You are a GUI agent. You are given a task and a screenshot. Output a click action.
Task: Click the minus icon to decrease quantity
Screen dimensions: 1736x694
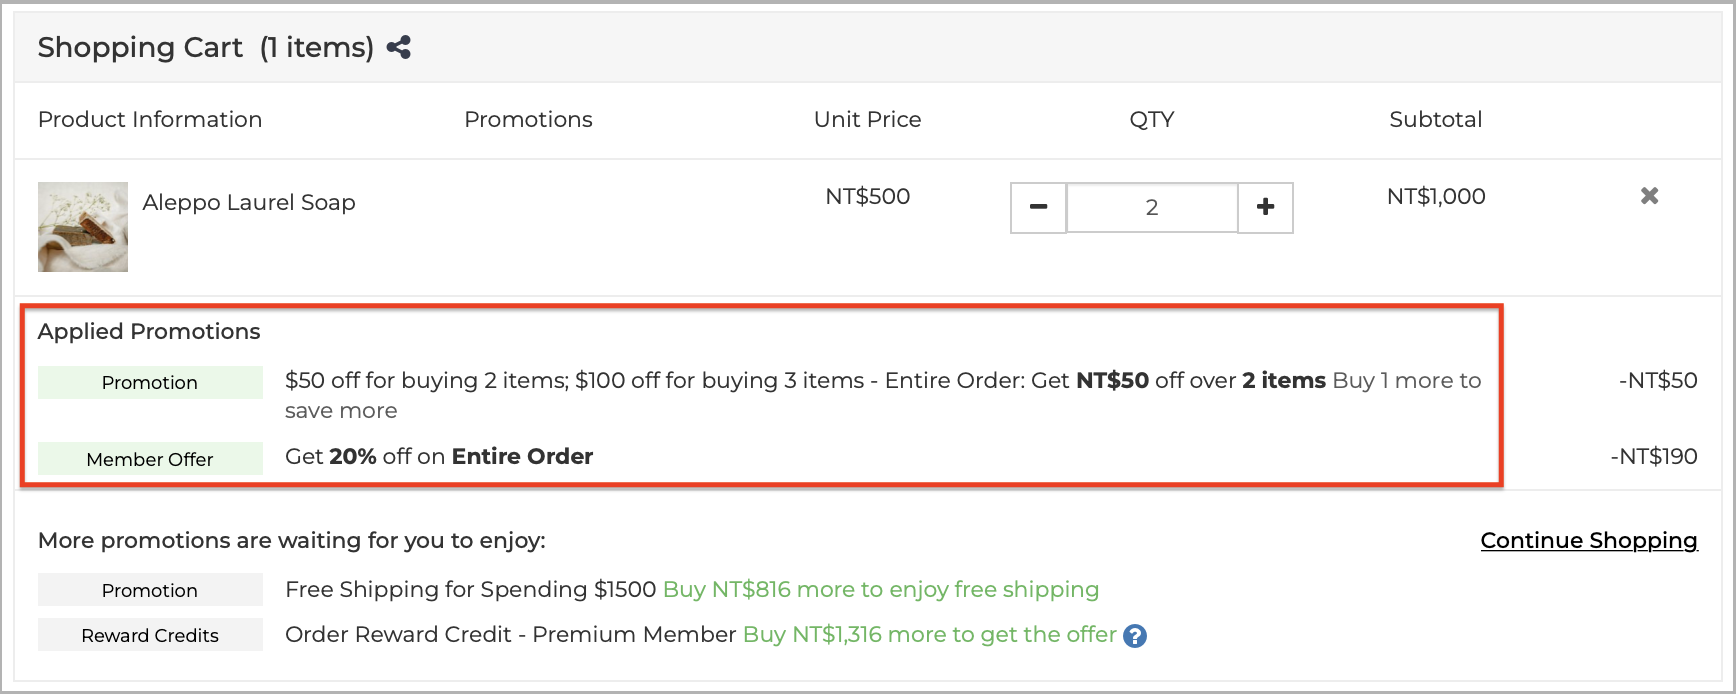click(x=1039, y=207)
